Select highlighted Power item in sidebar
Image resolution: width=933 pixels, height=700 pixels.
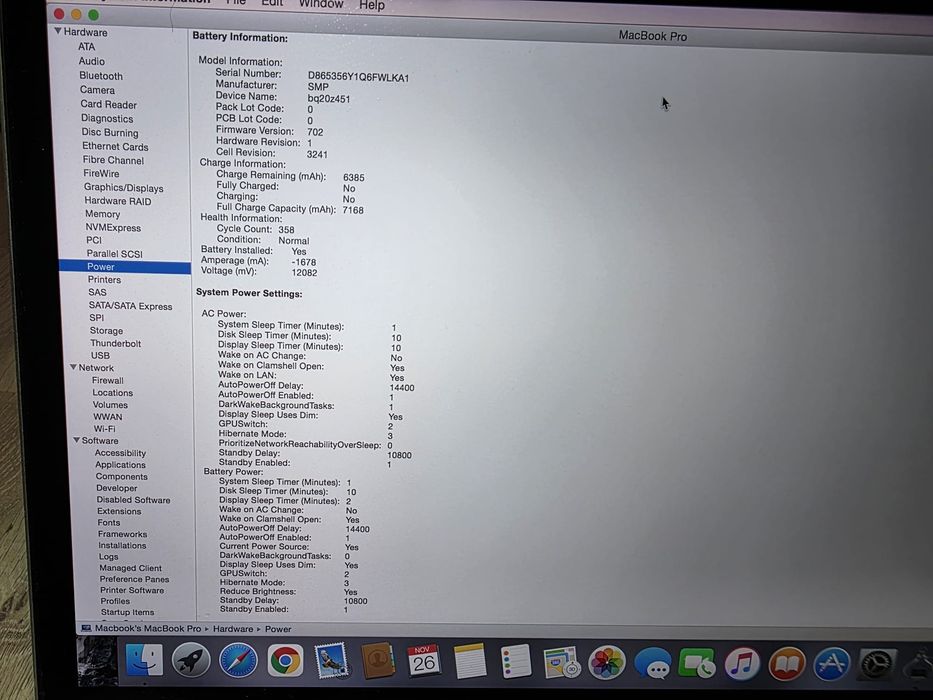[125, 267]
